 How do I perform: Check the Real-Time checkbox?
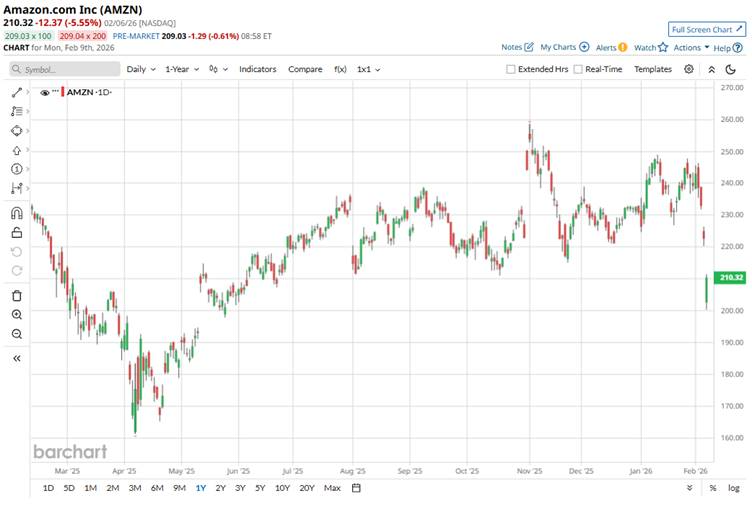(x=576, y=69)
